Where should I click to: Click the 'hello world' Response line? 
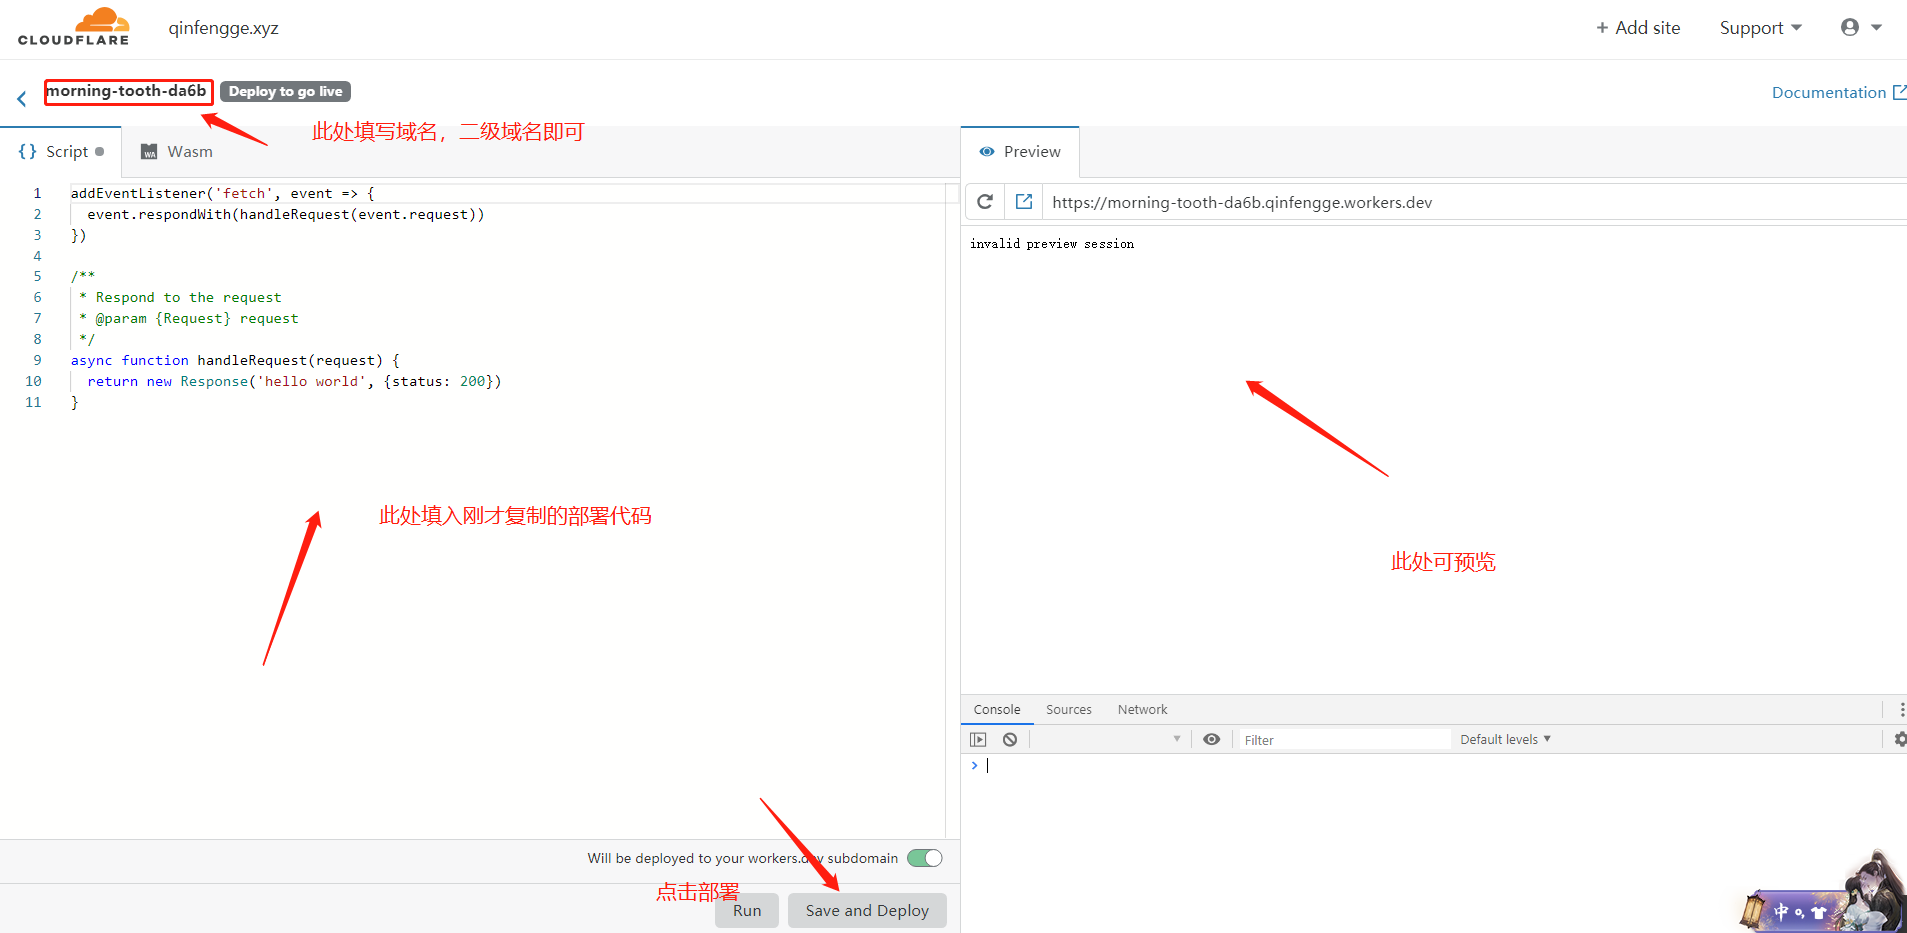click(x=294, y=381)
